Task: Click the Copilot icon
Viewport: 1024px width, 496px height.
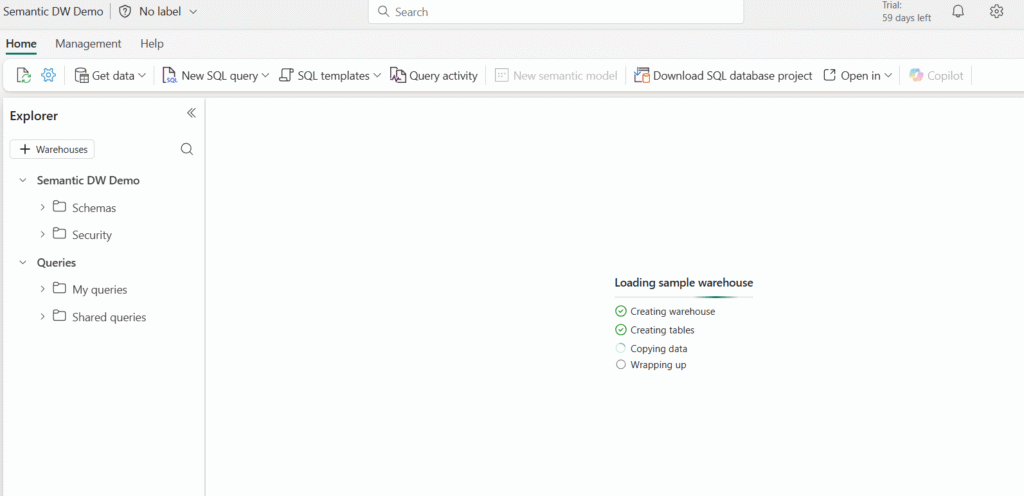Action: click(x=916, y=76)
